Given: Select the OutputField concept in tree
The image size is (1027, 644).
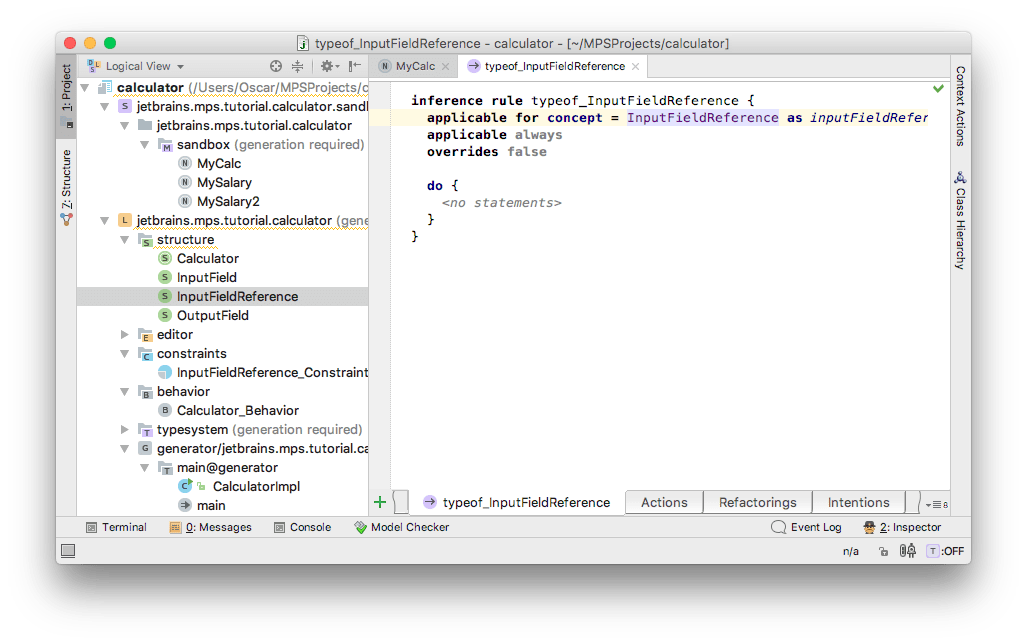Looking at the screenshot, I should pos(212,315).
